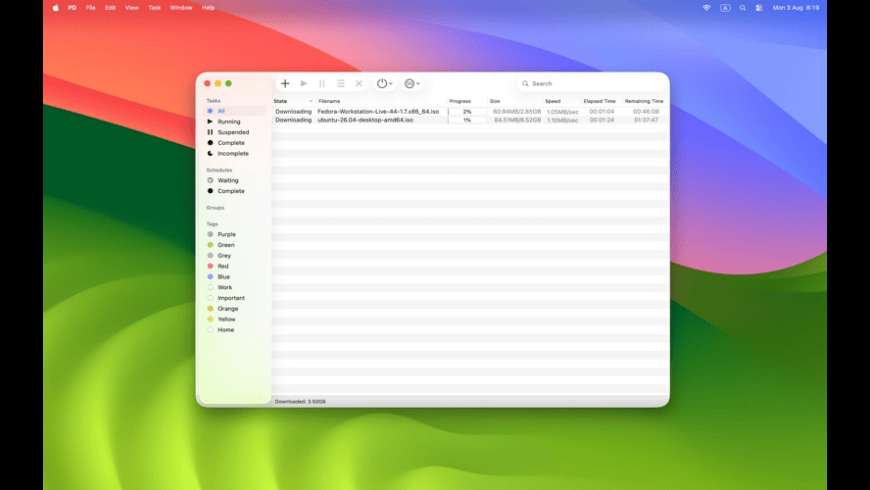The height and width of the screenshot is (490, 870).
Task: Click the Groups section header
Action: (215, 208)
